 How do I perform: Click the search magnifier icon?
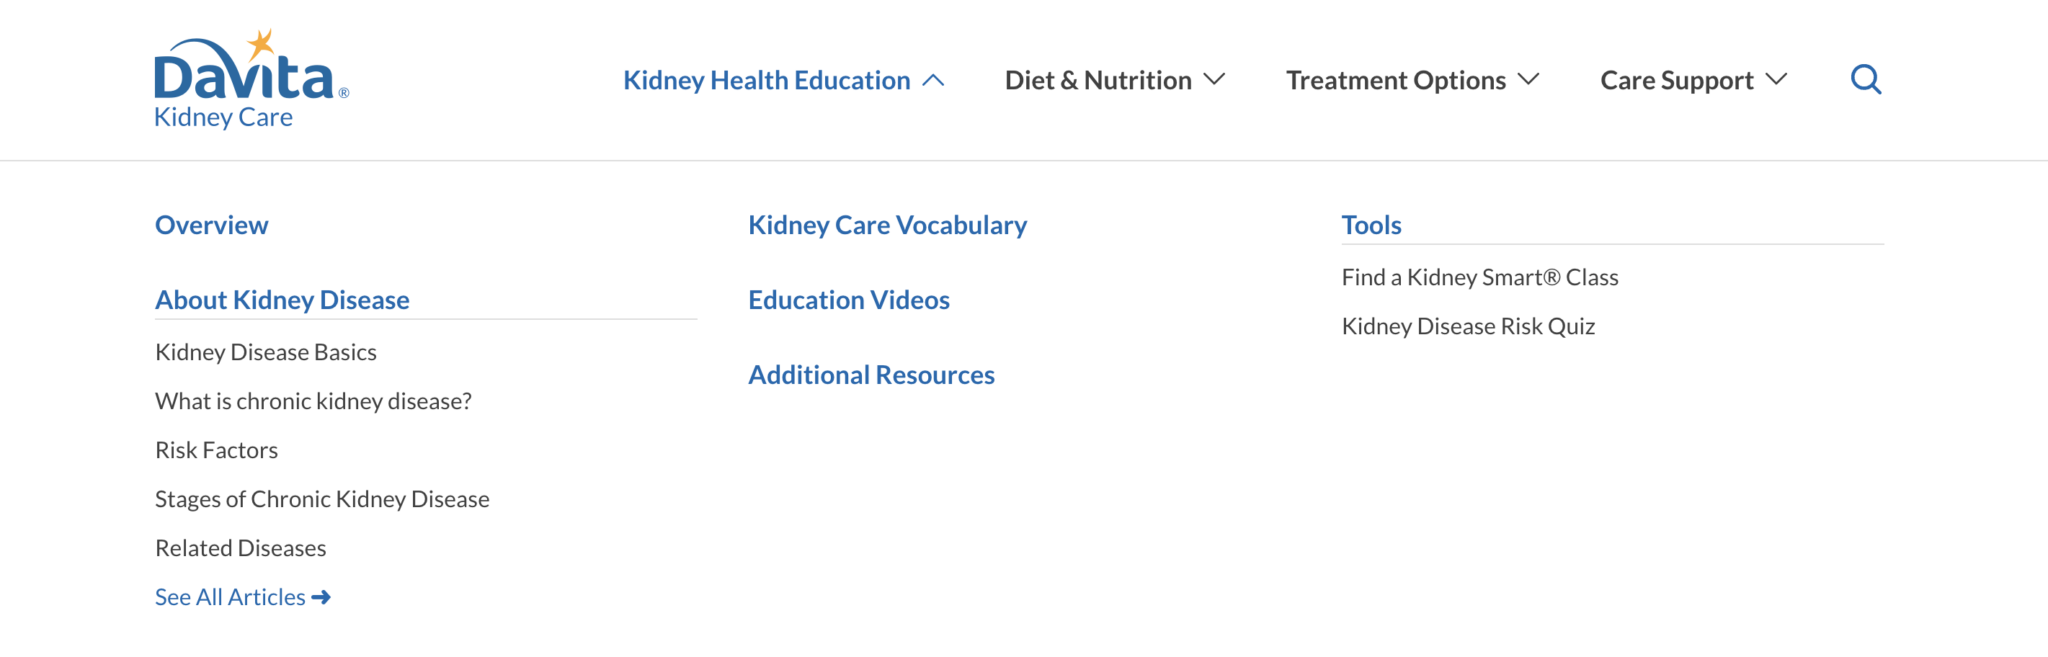click(1865, 79)
